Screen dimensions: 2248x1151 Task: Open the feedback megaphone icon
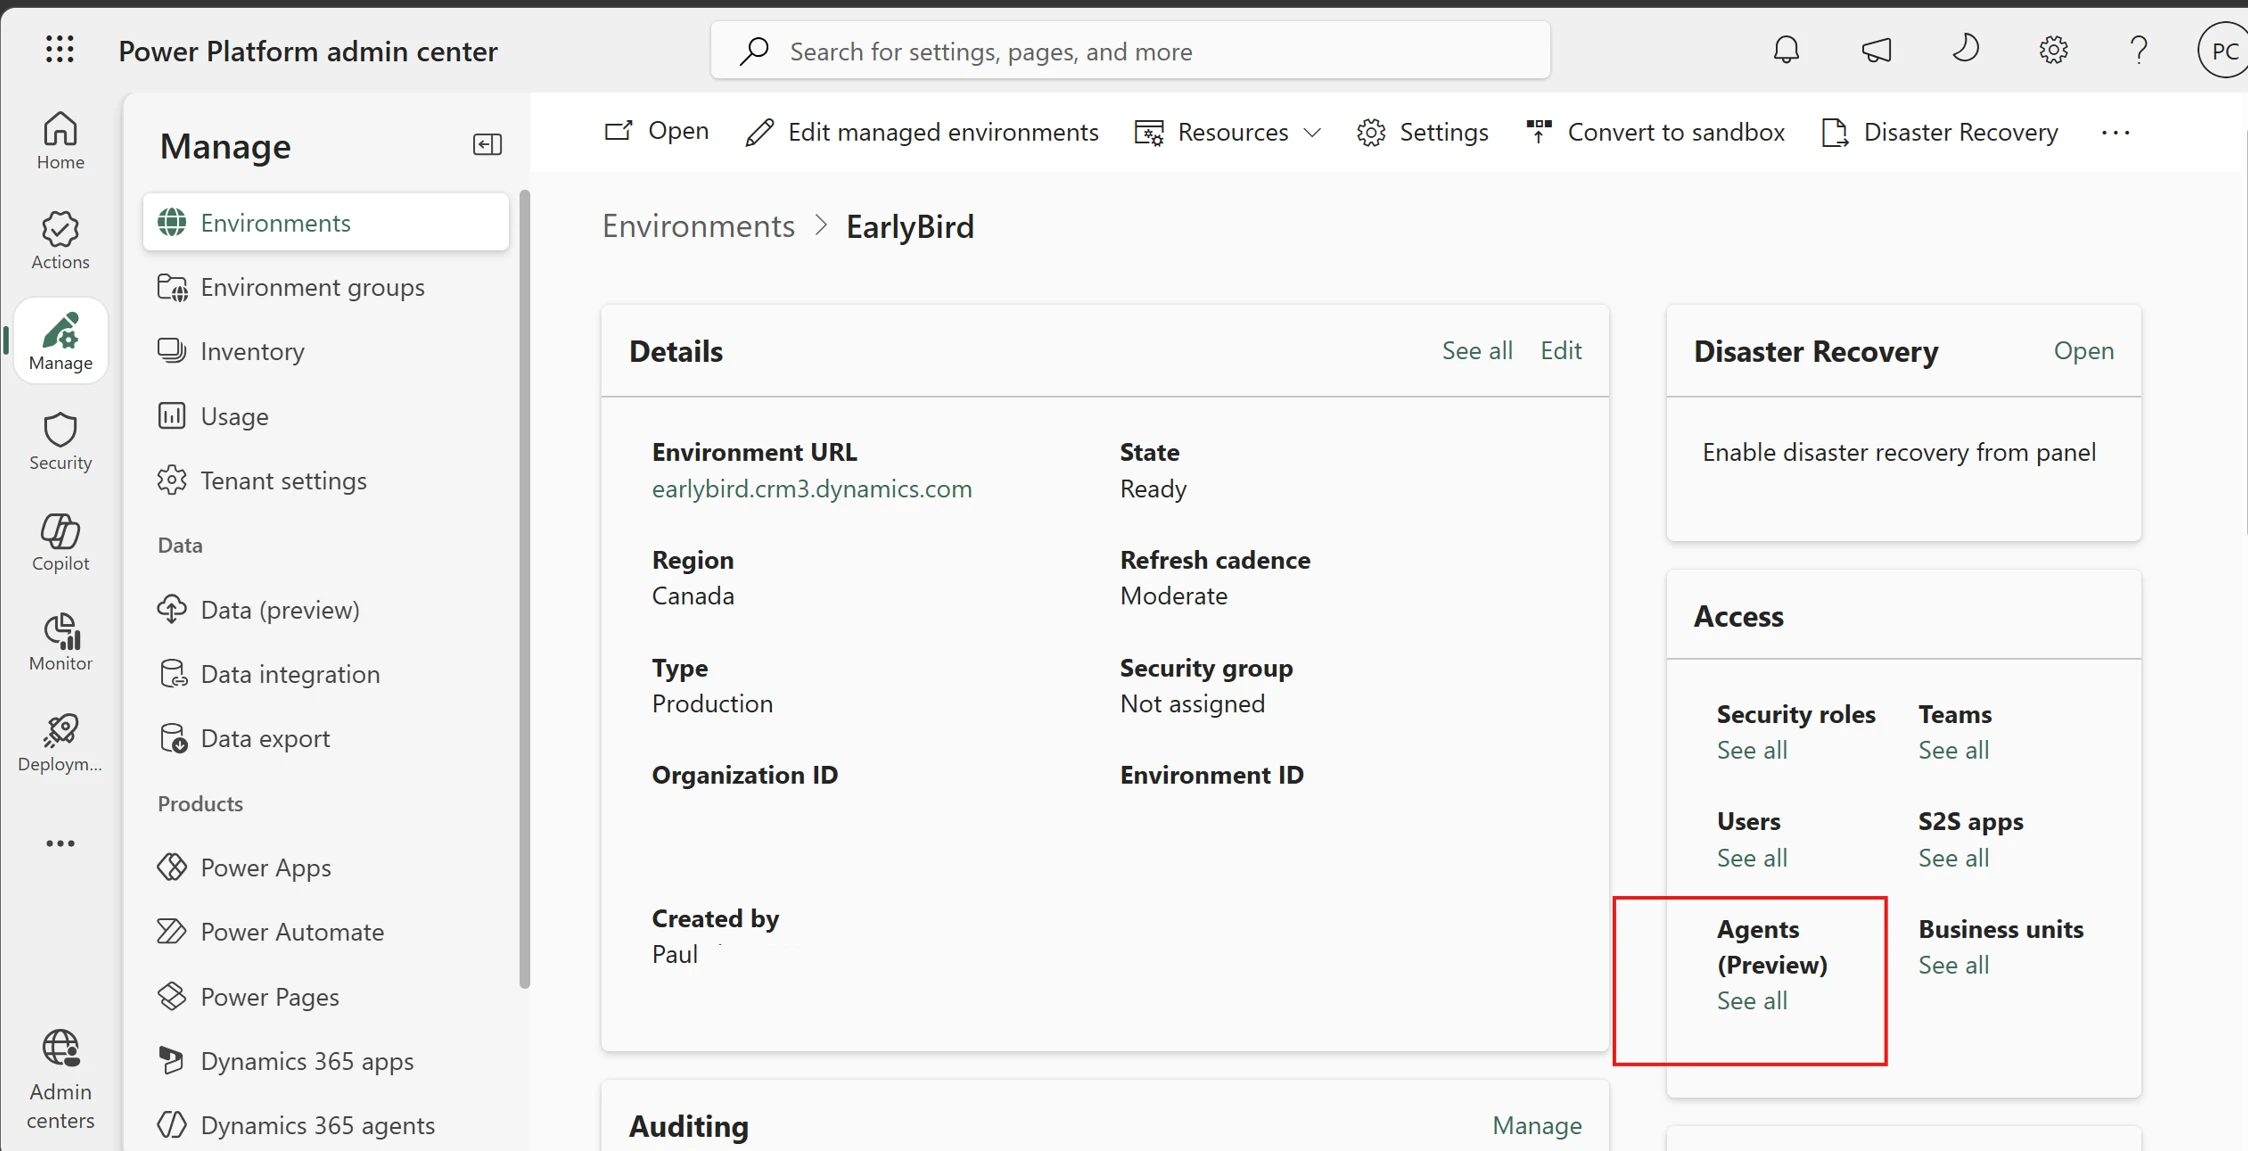(1876, 50)
